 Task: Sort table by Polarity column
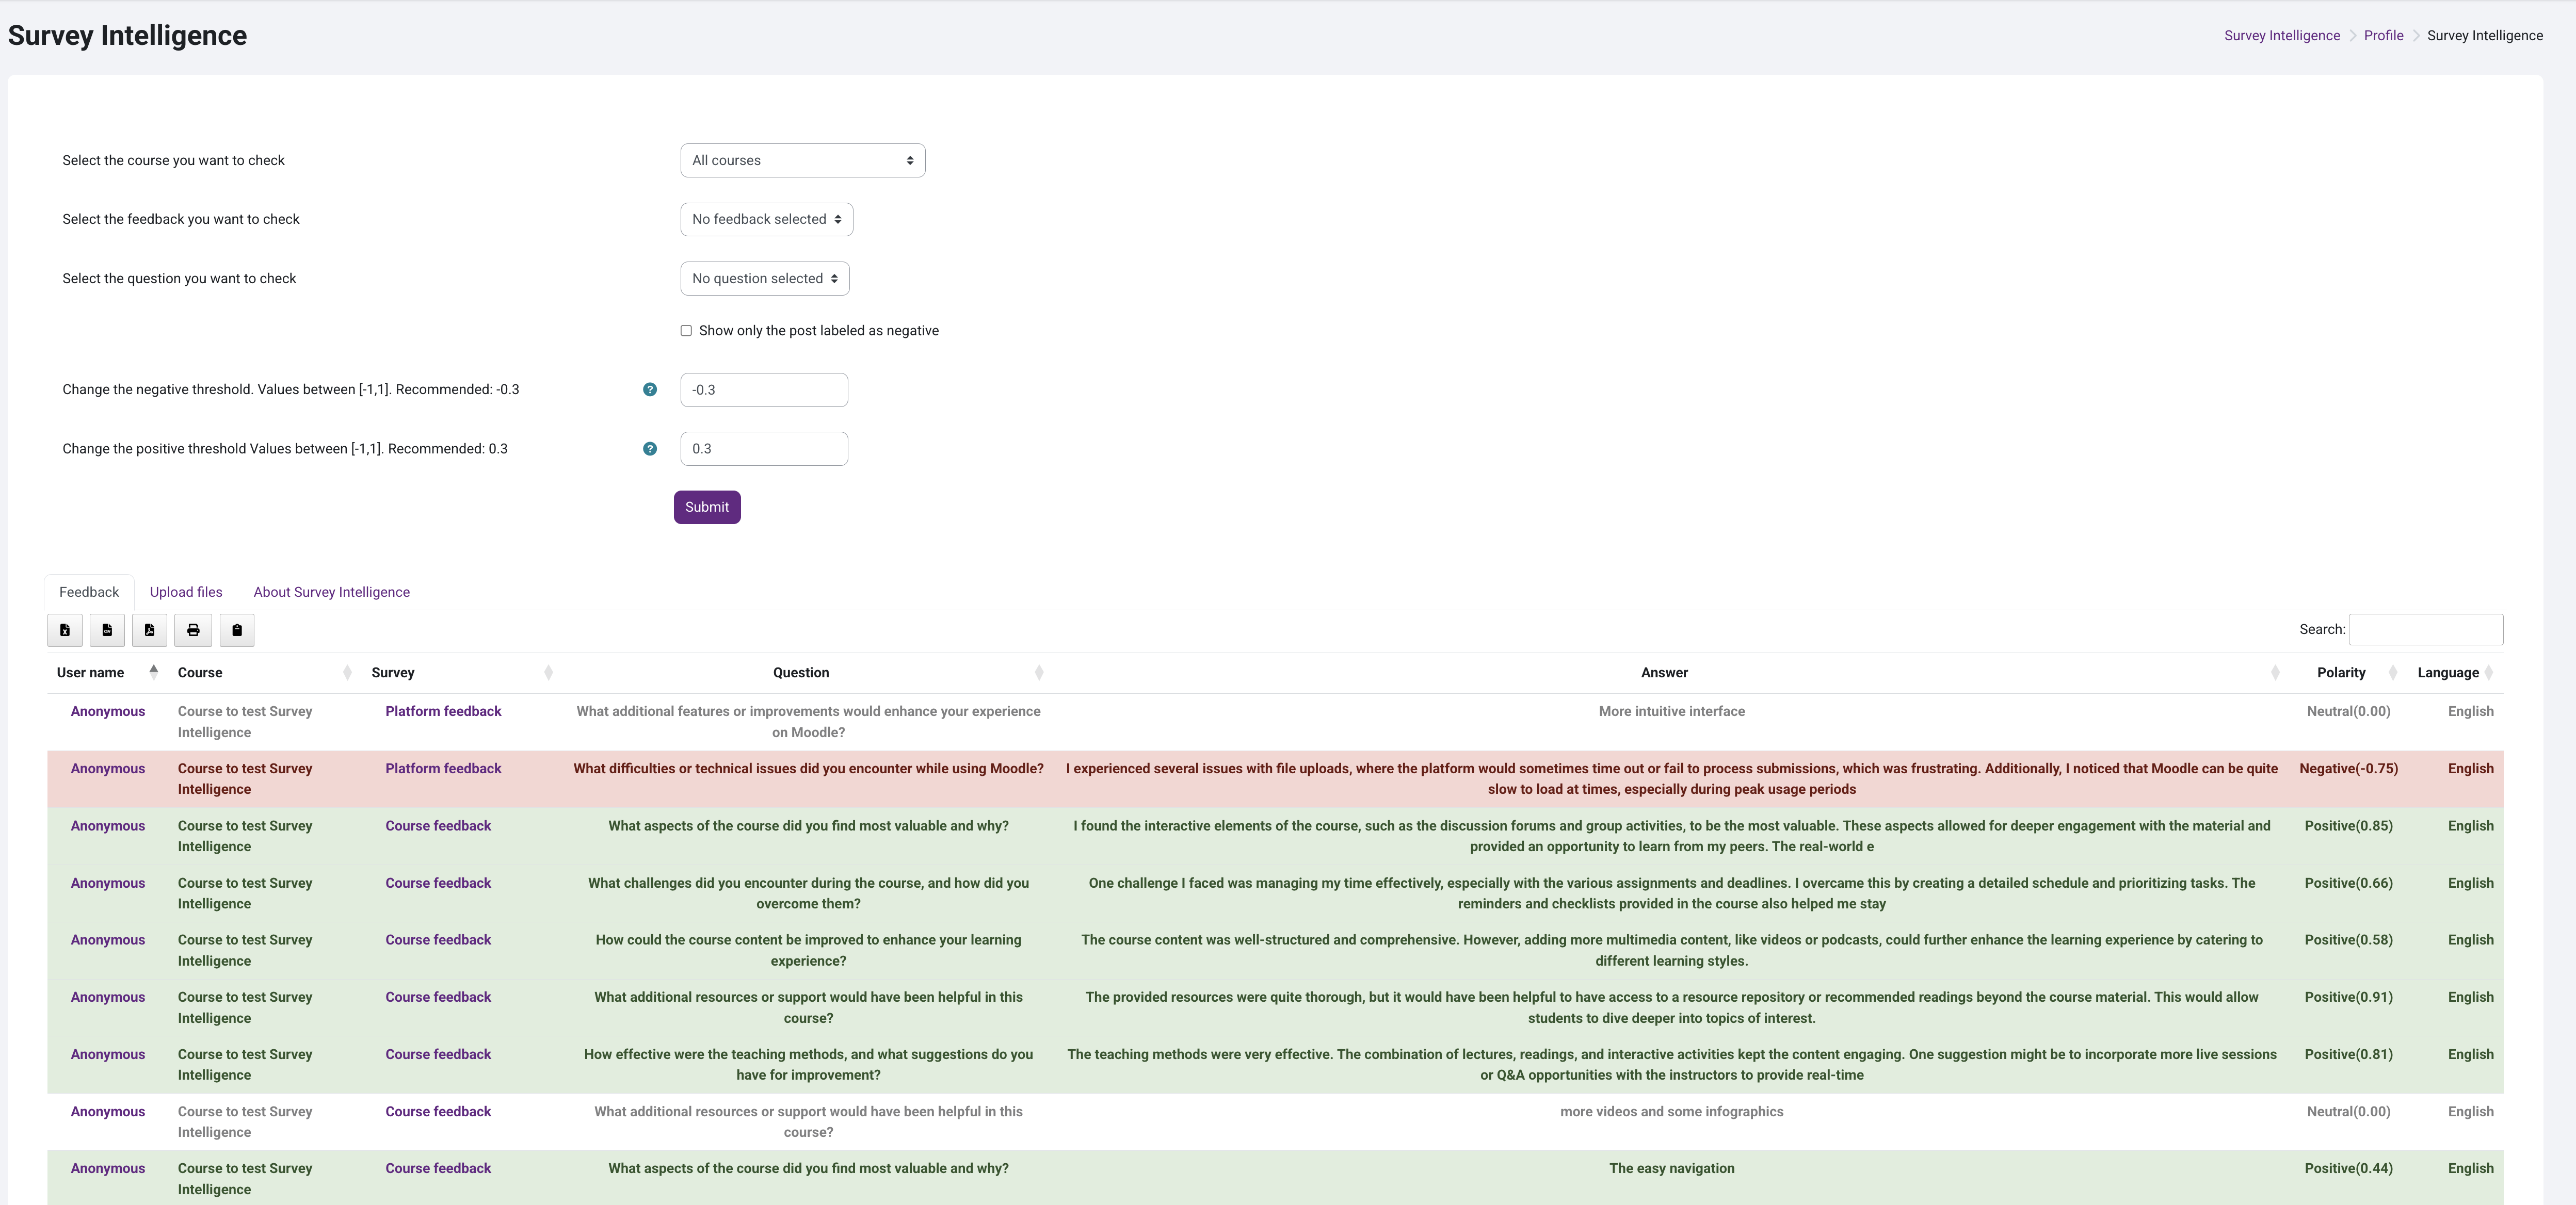(x=2340, y=673)
